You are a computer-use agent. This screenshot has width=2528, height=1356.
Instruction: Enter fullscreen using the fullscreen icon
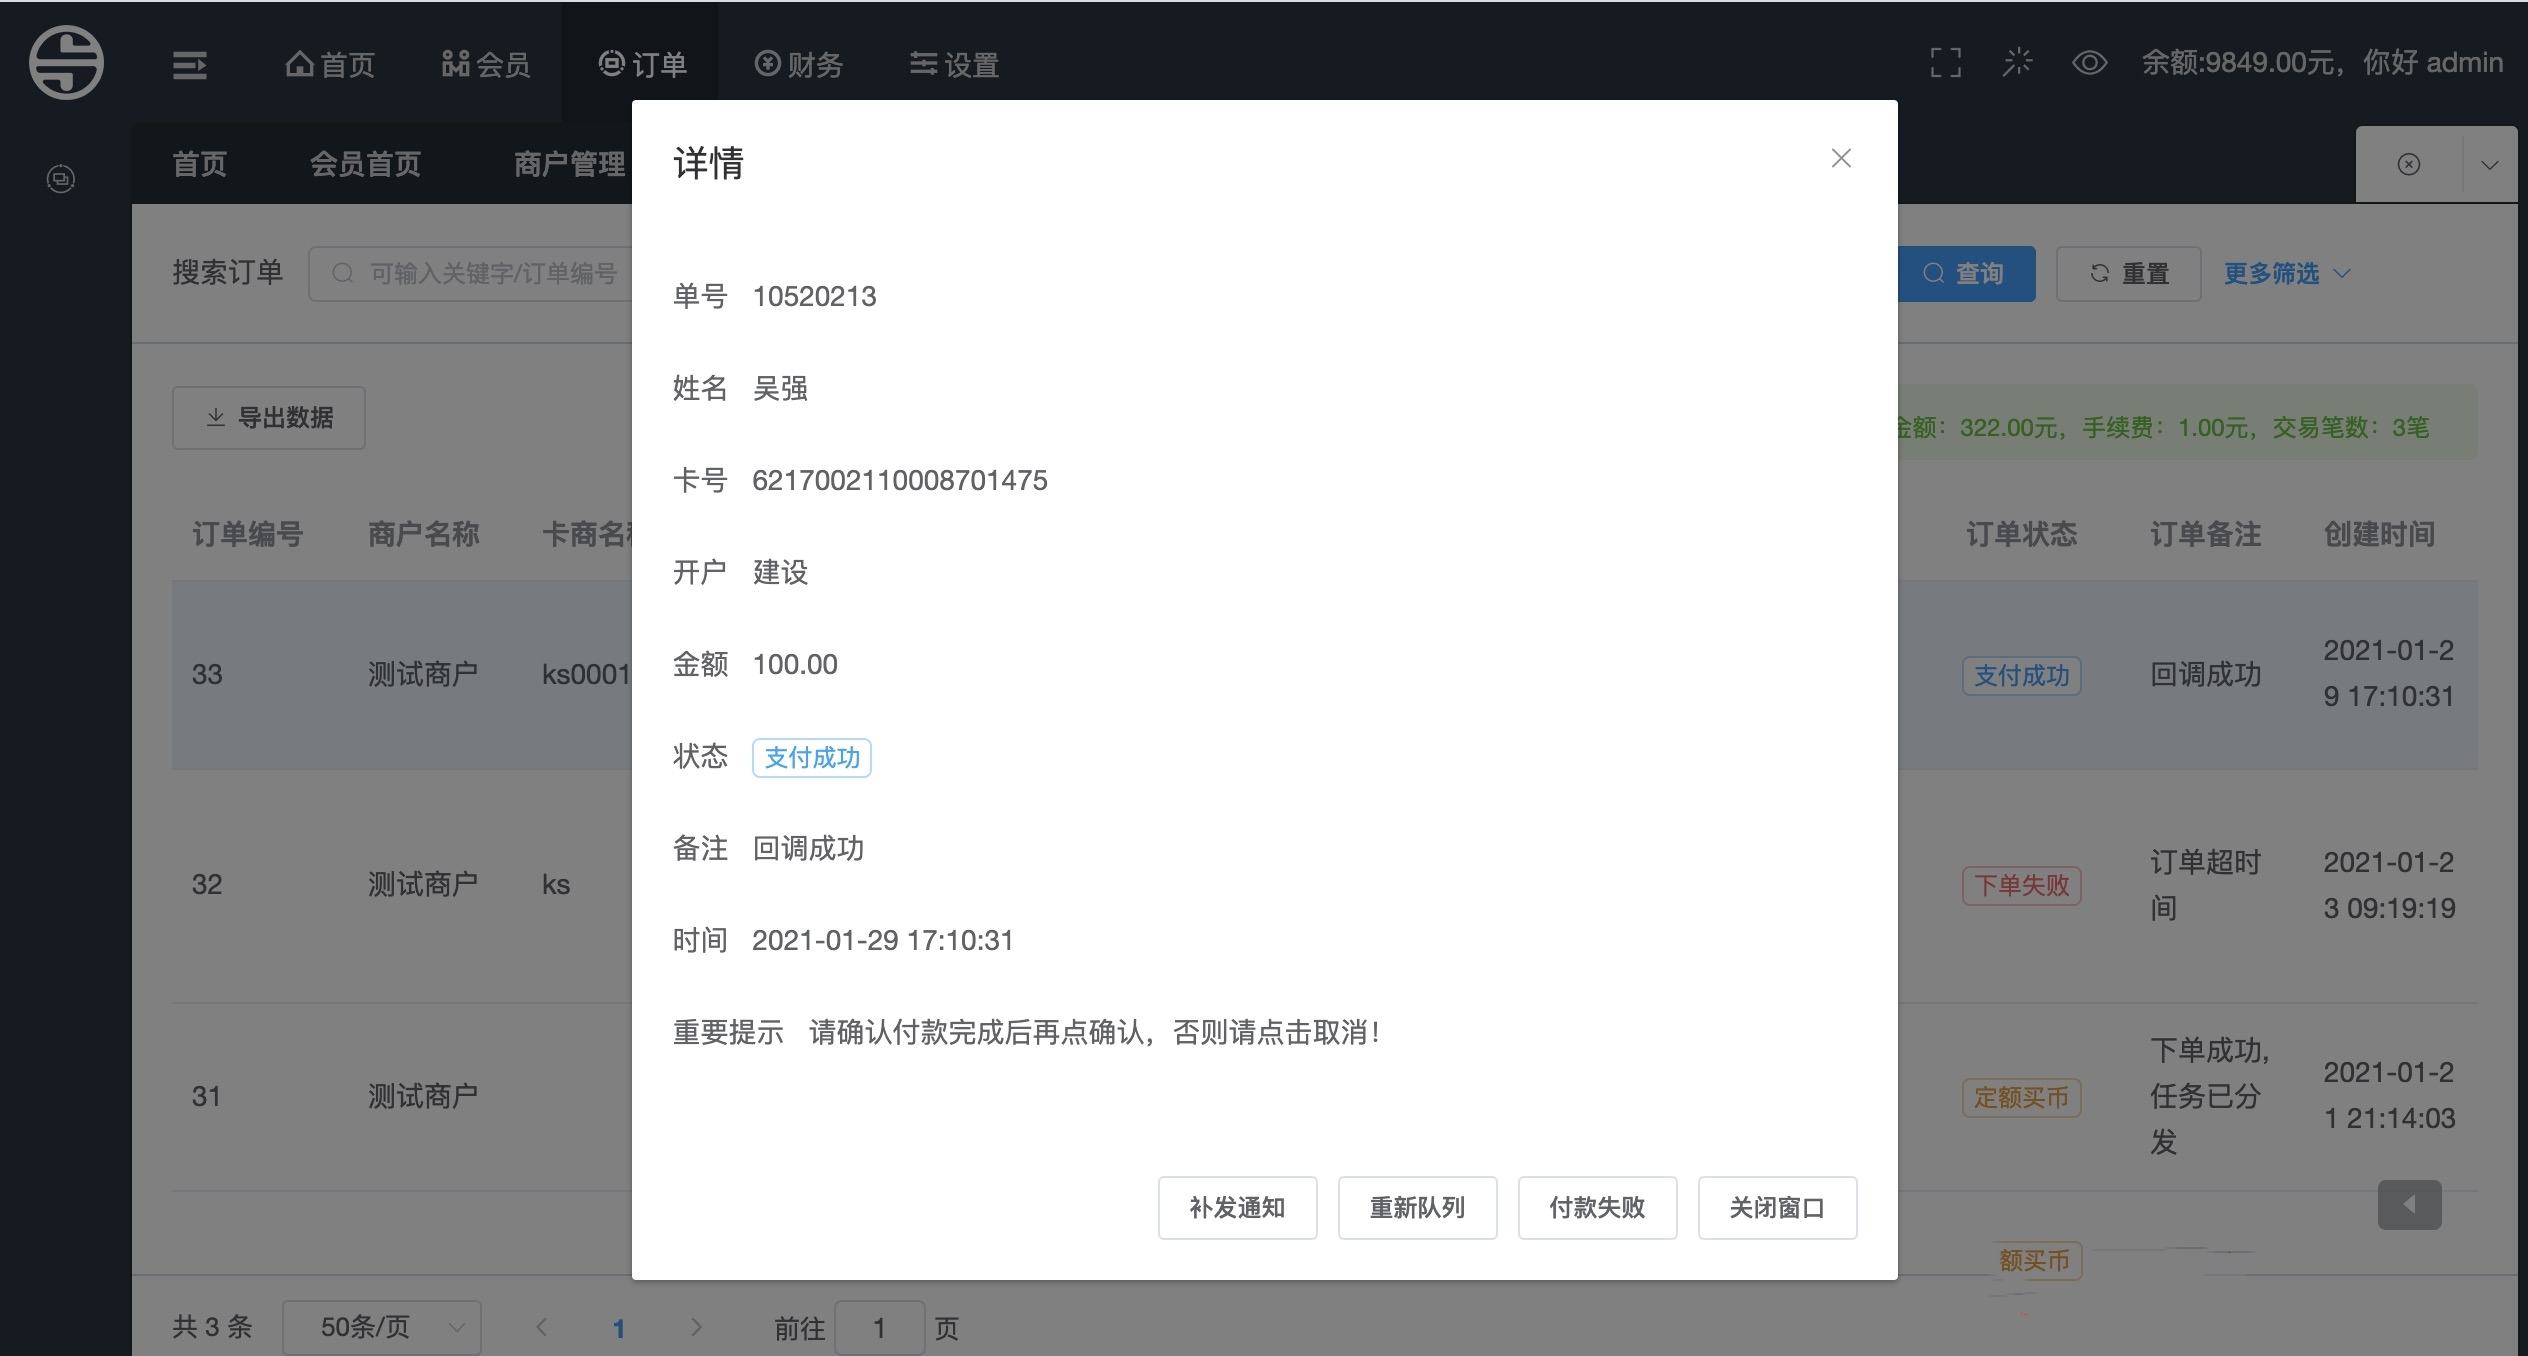click(x=1945, y=62)
